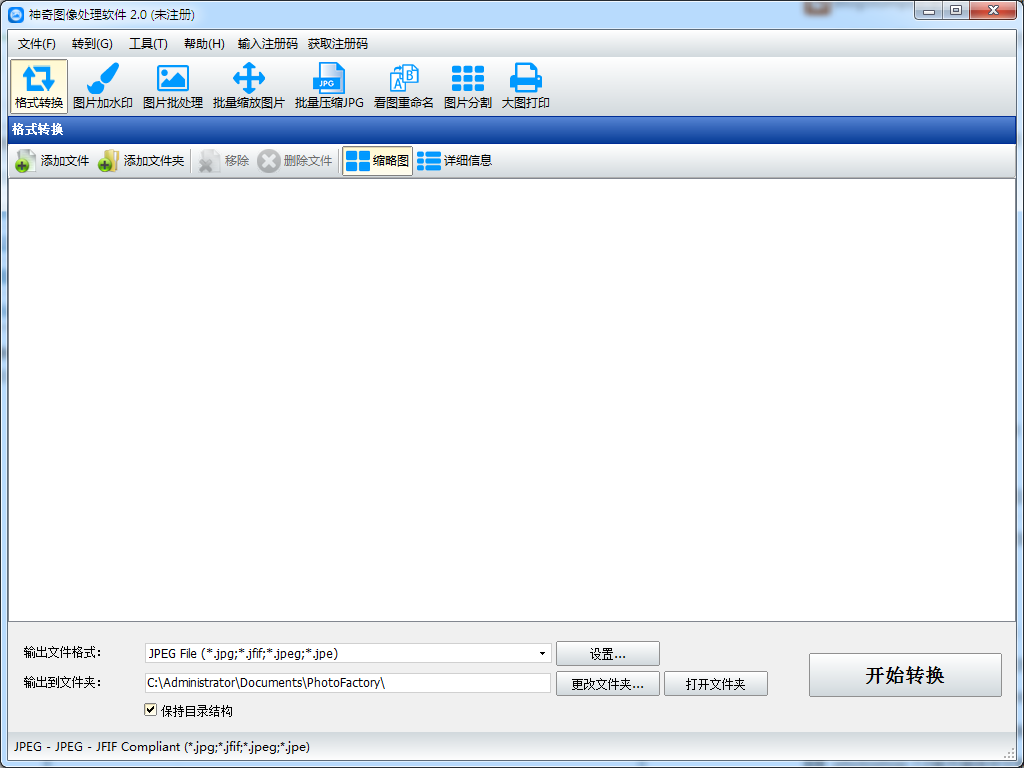
Task: Click the resize grip in status bar corner
Action: pyautogui.click(x=1009, y=752)
